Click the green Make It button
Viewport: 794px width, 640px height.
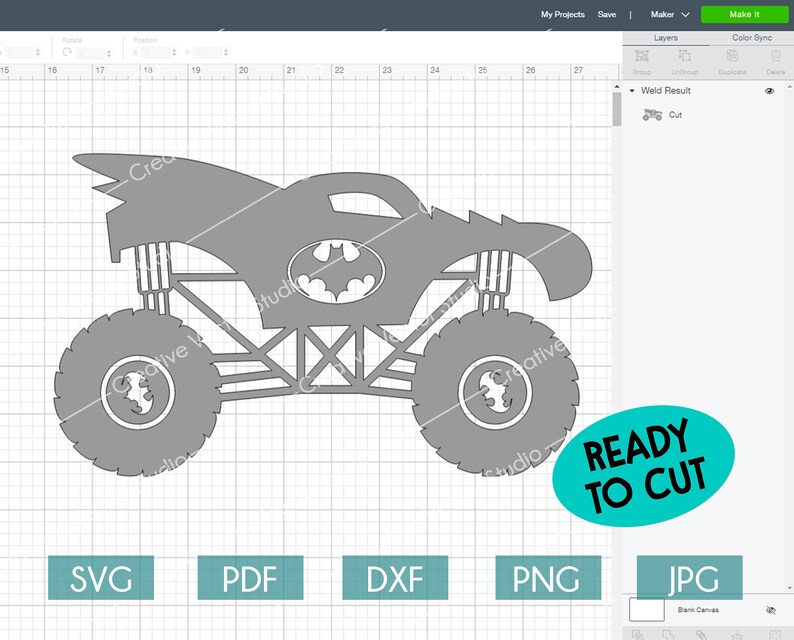click(x=744, y=15)
